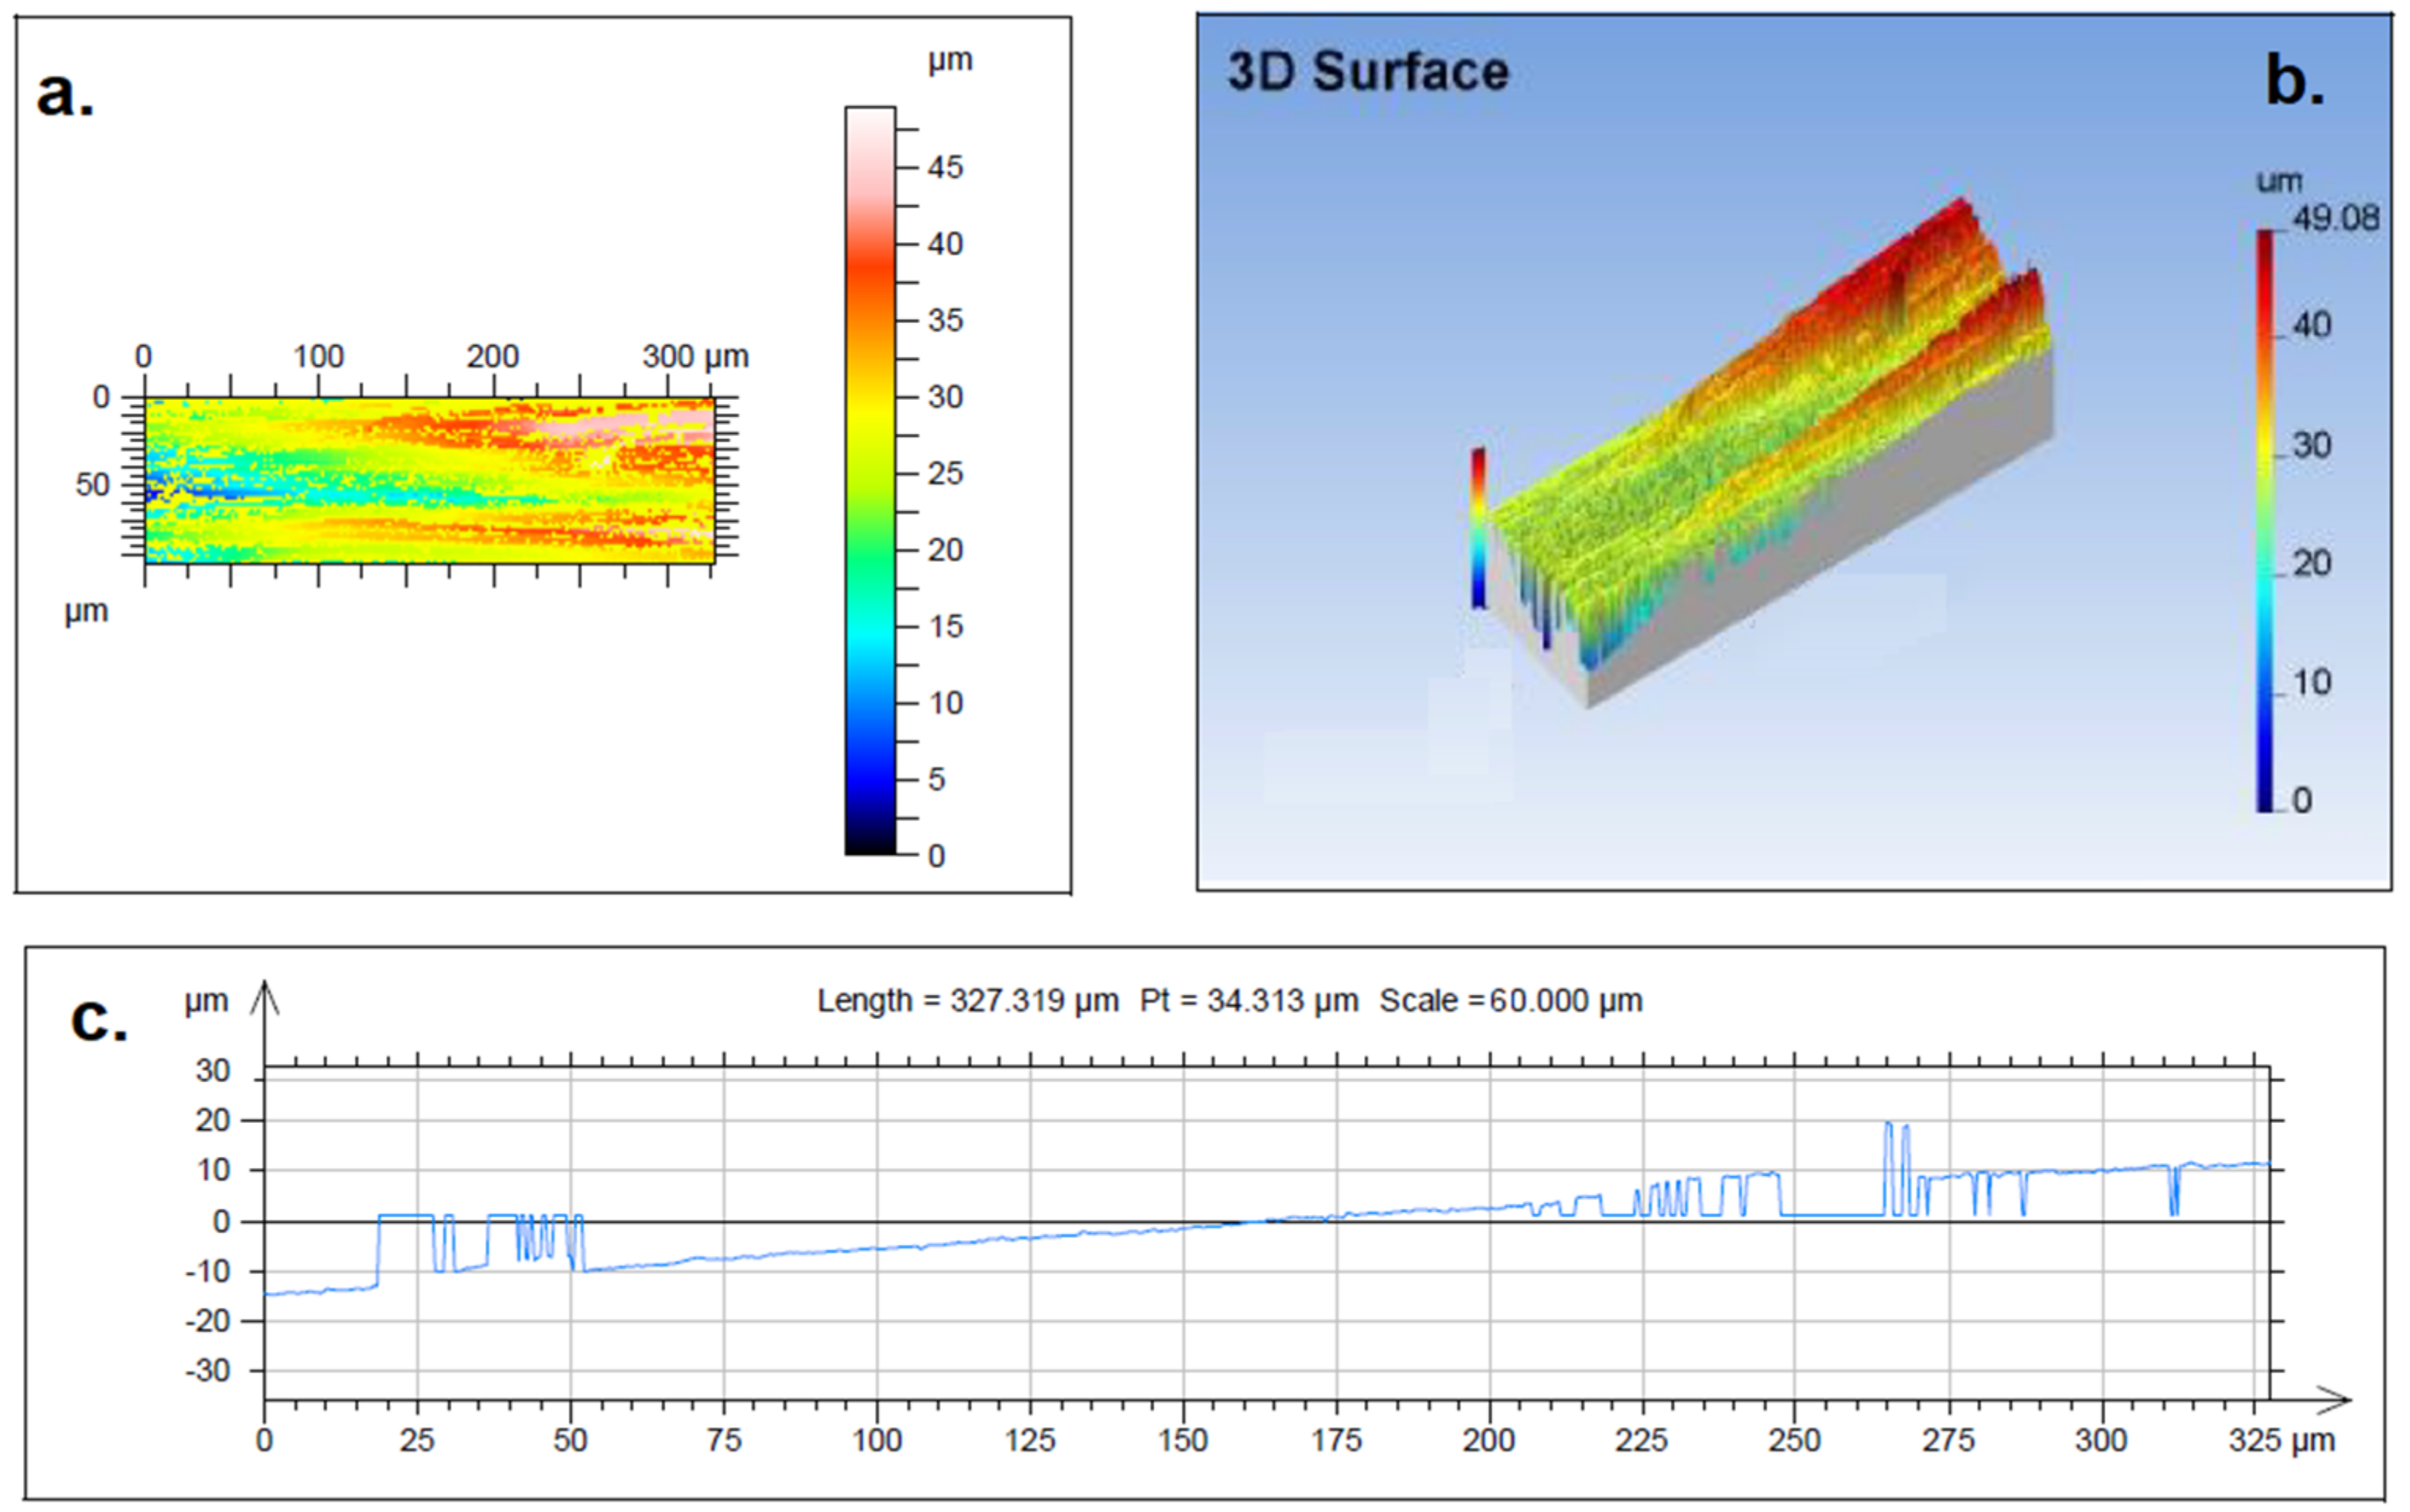Click the 2D height map image
The width and height of the screenshot is (2410, 1512).
pyautogui.click(x=429, y=480)
